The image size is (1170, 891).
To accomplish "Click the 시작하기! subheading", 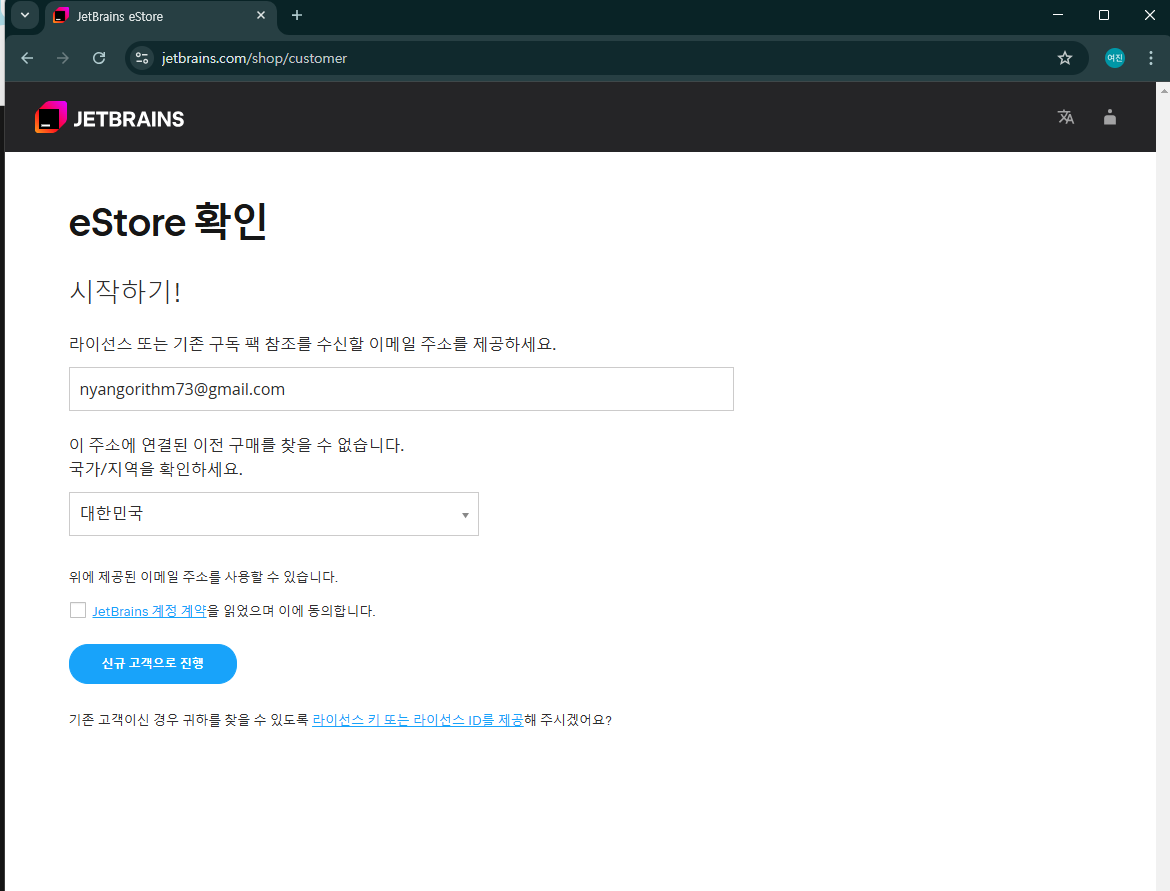I will (x=125, y=290).
